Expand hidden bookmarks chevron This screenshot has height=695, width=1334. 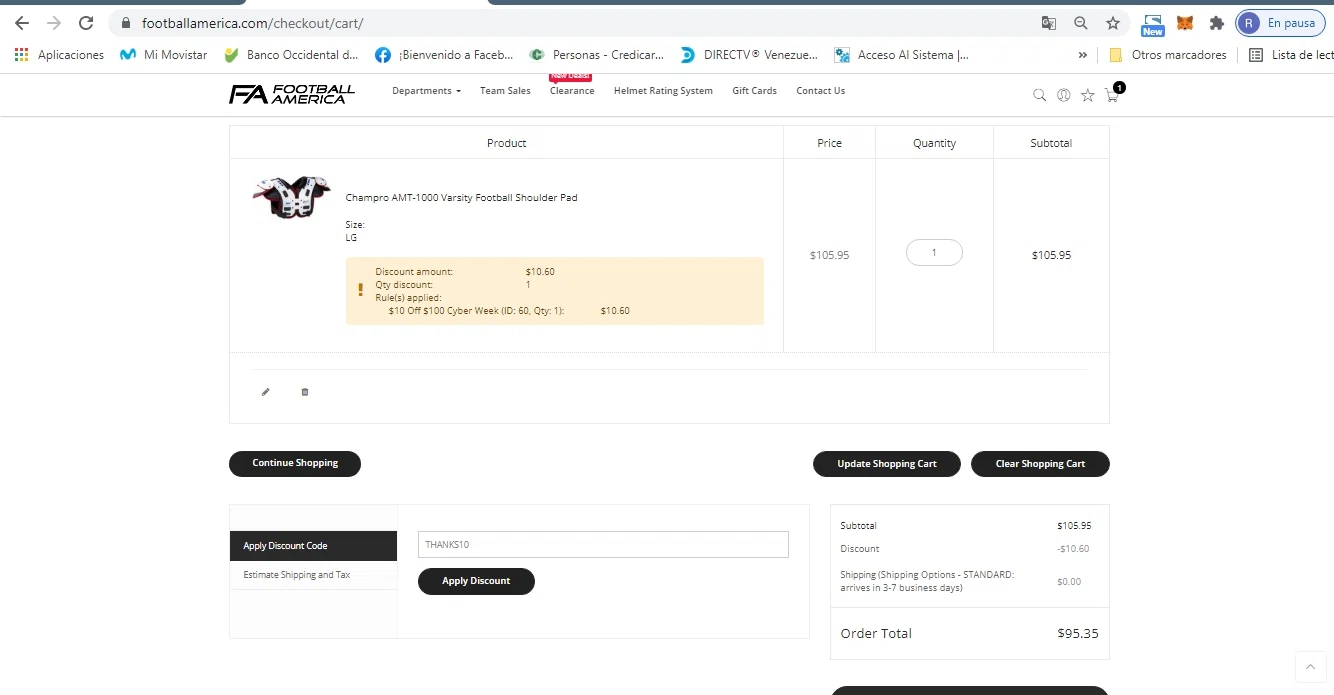click(1082, 55)
